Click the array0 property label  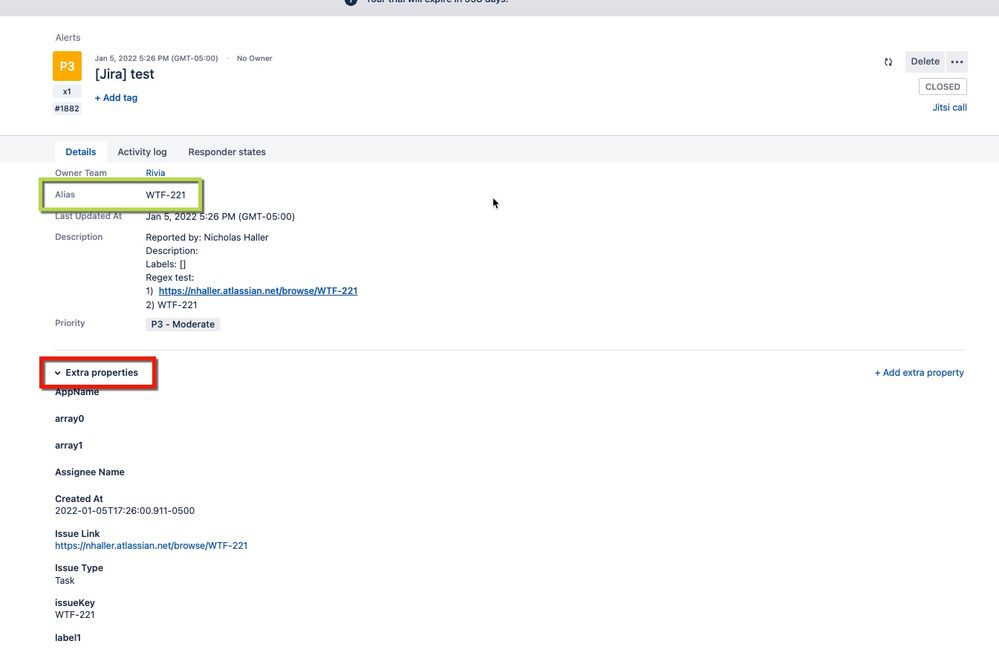(69, 419)
